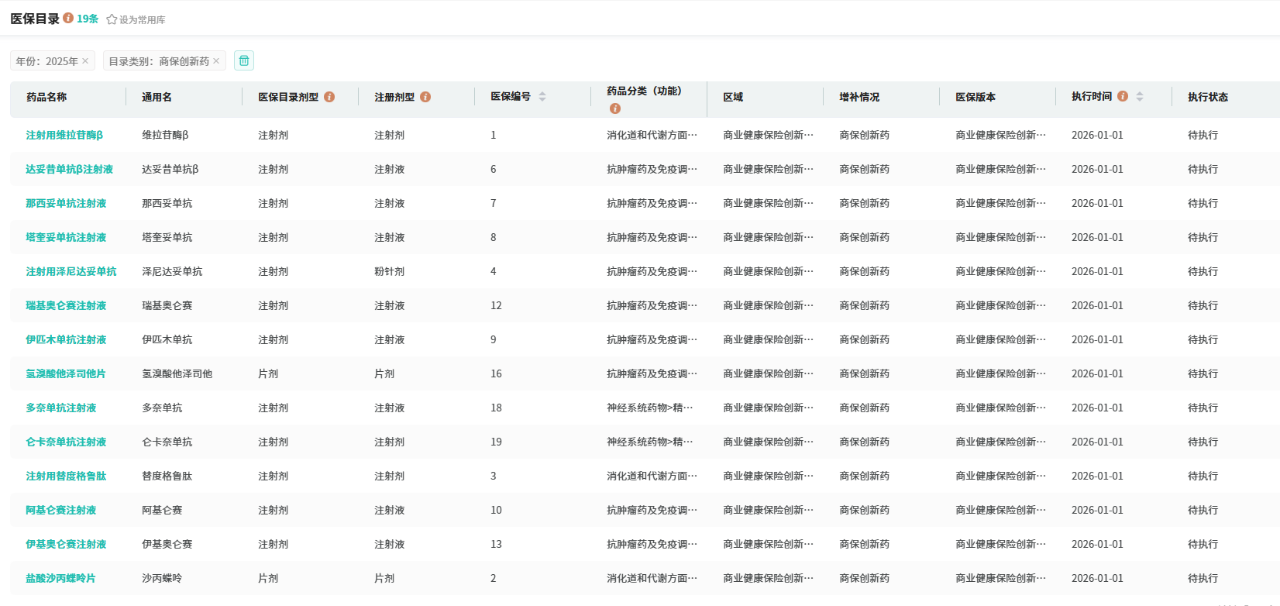Screen dimensions: 1280x606
Task: Click info icon next to 执行时间 header
Action: click(1123, 97)
